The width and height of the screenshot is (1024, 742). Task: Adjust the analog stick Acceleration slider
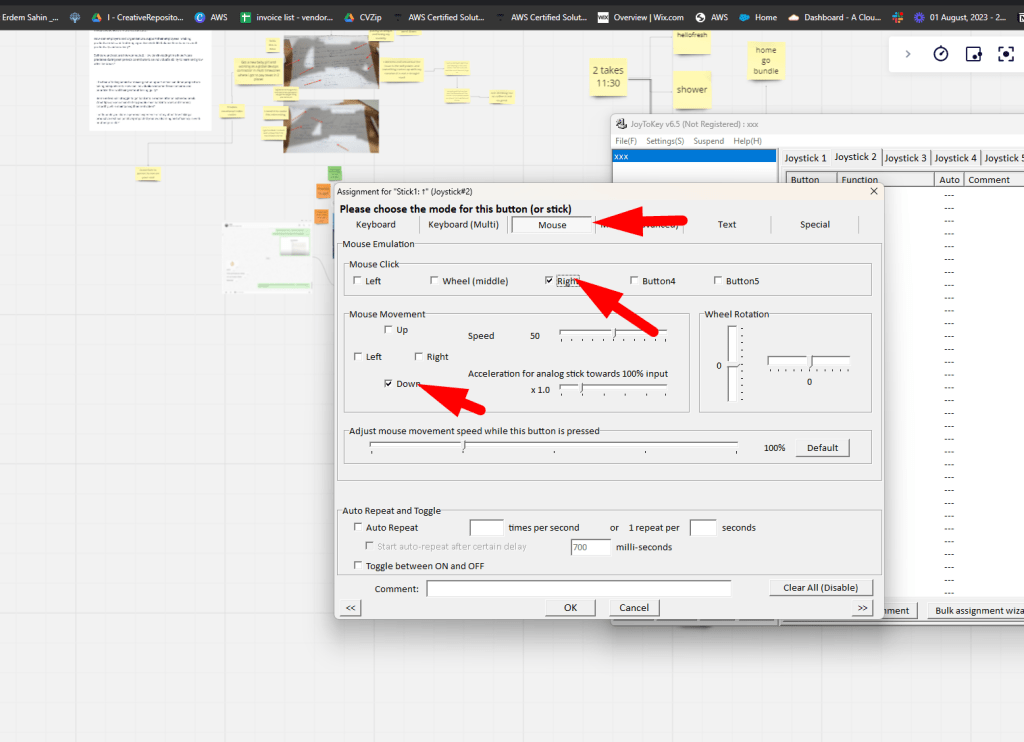(613, 389)
